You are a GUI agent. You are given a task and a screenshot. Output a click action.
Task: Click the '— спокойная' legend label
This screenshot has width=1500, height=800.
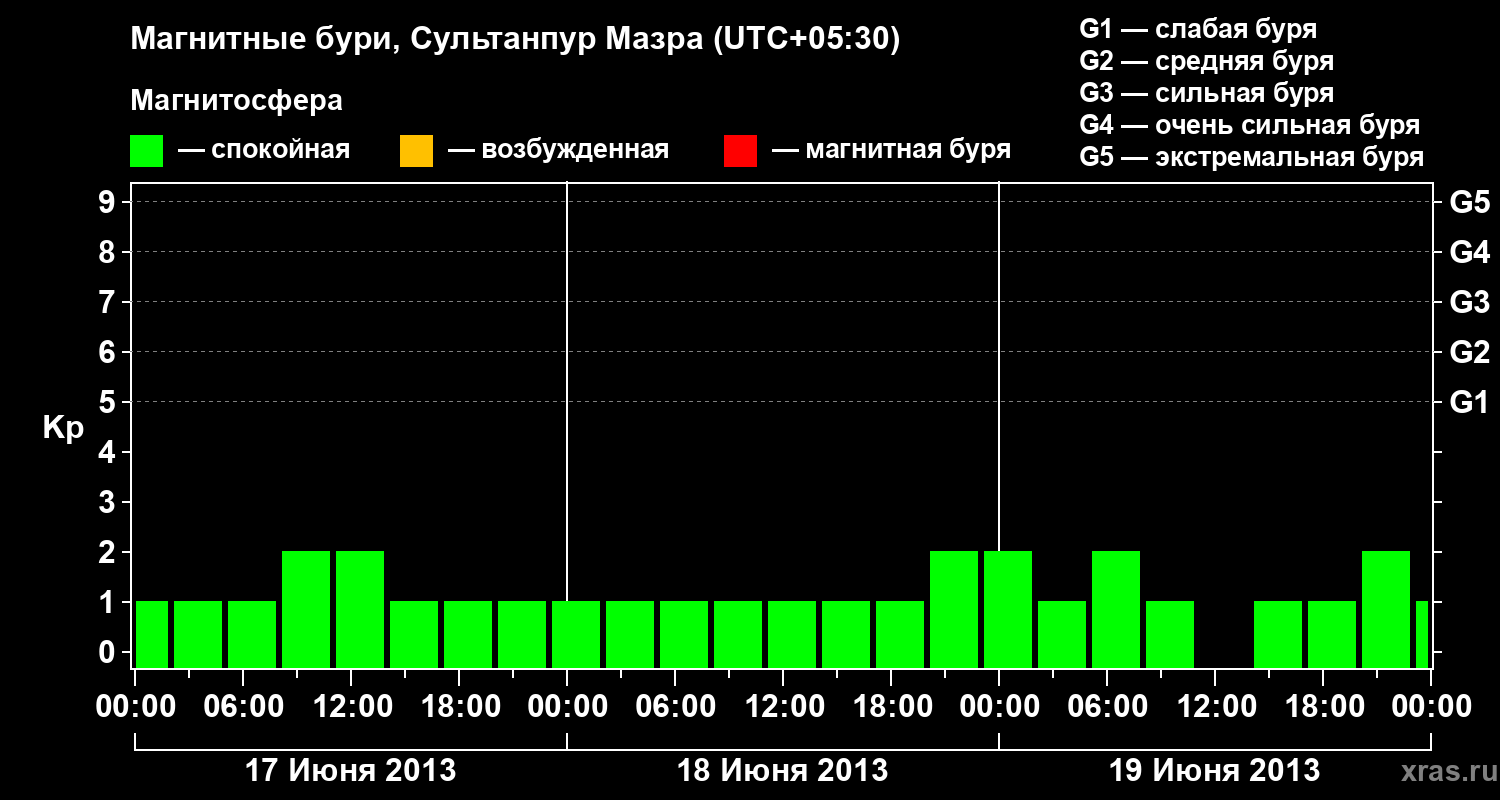click(264, 151)
